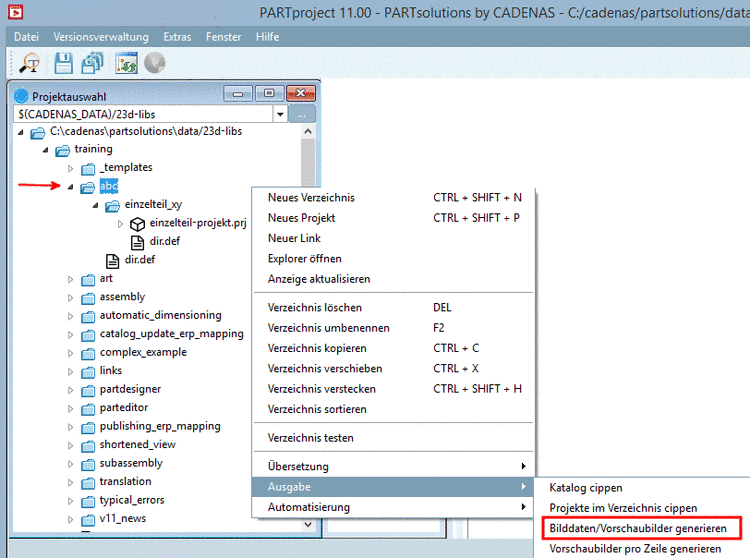The image size is (750, 558).
Task: Choose Verzeichnis kopieren
Action: pyautogui.click(x=394, y=348)
